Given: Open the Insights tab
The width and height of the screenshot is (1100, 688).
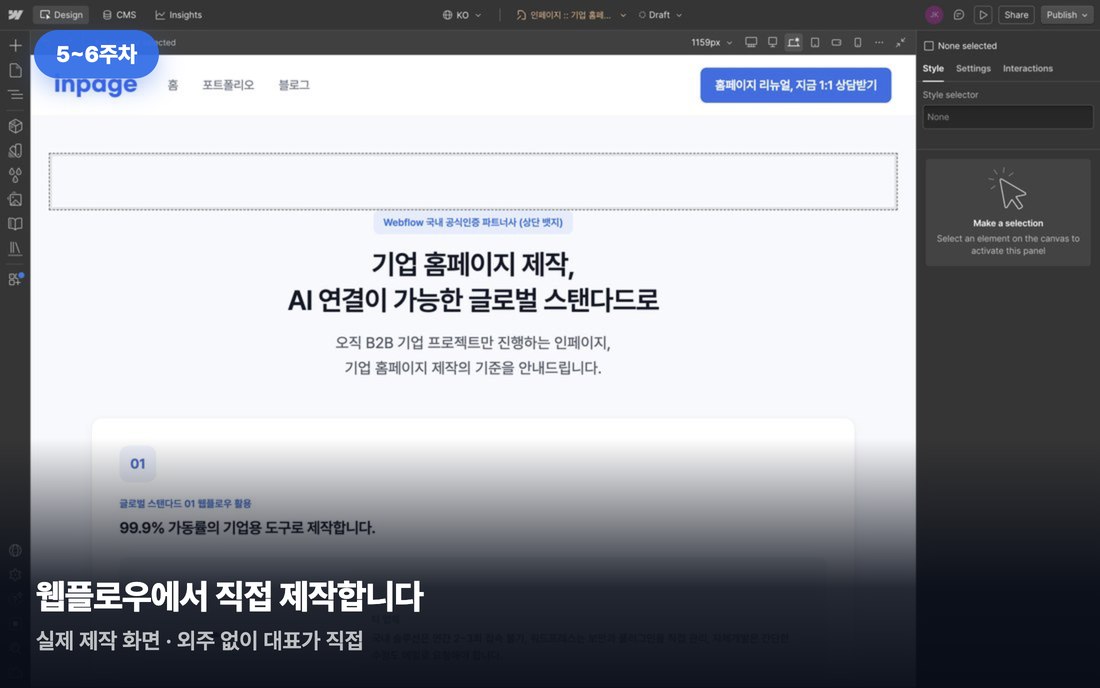Looking at the screenshot, I should point(178,15).
